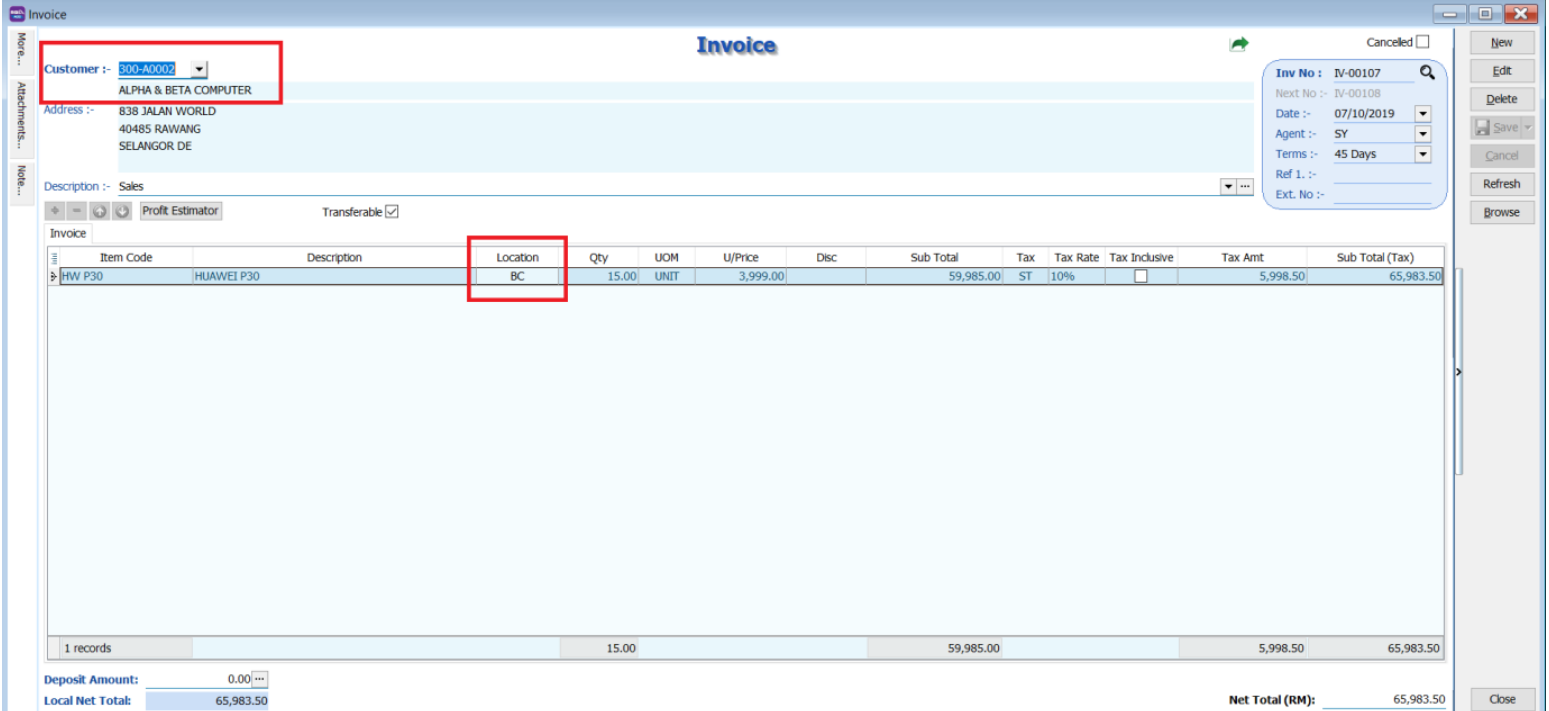Open the grid column chooser icon
The height and width of the screenshot is (711, 1549).
[54, 258]
